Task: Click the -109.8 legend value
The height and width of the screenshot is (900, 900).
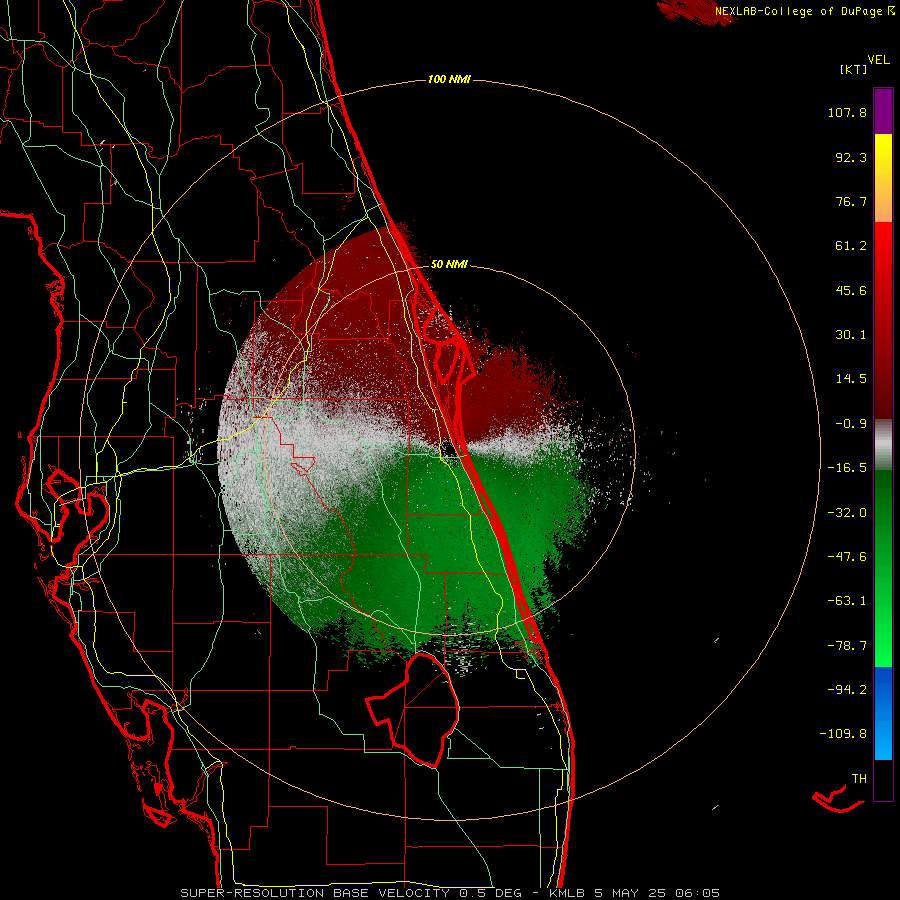Action: [843, 734]
